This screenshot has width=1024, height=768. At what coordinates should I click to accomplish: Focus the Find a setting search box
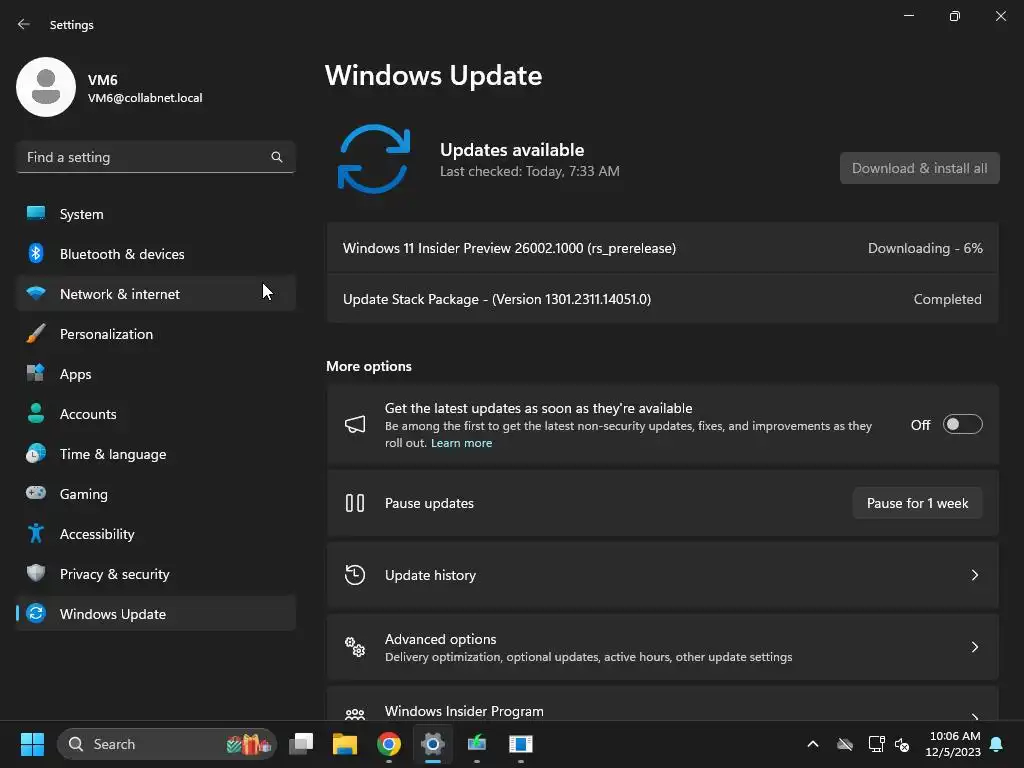[x=156, y=157]
